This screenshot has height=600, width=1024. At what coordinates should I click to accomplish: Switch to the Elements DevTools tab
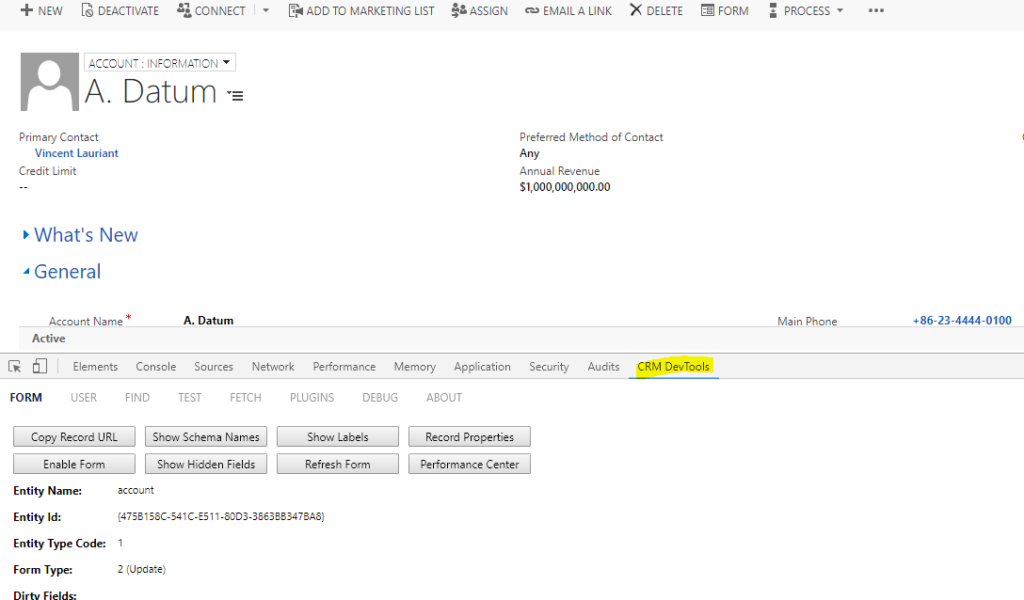(x=95, y=367)
